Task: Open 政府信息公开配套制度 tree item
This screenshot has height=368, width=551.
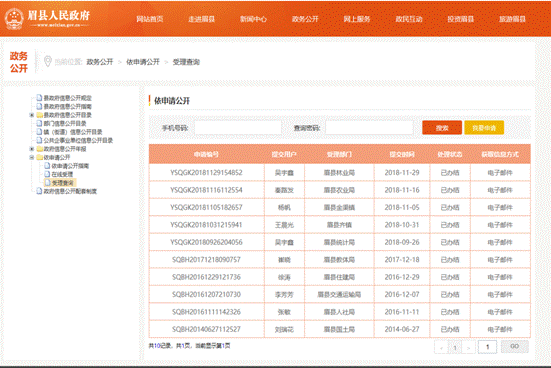Action: tap(70, 191)
